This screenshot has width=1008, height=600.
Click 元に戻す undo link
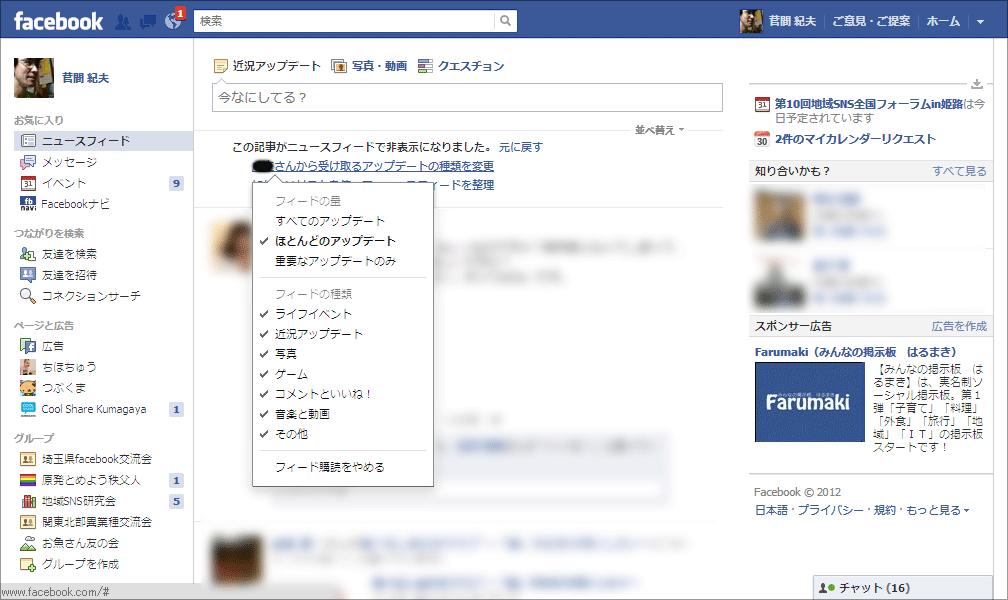click(521, 147)
